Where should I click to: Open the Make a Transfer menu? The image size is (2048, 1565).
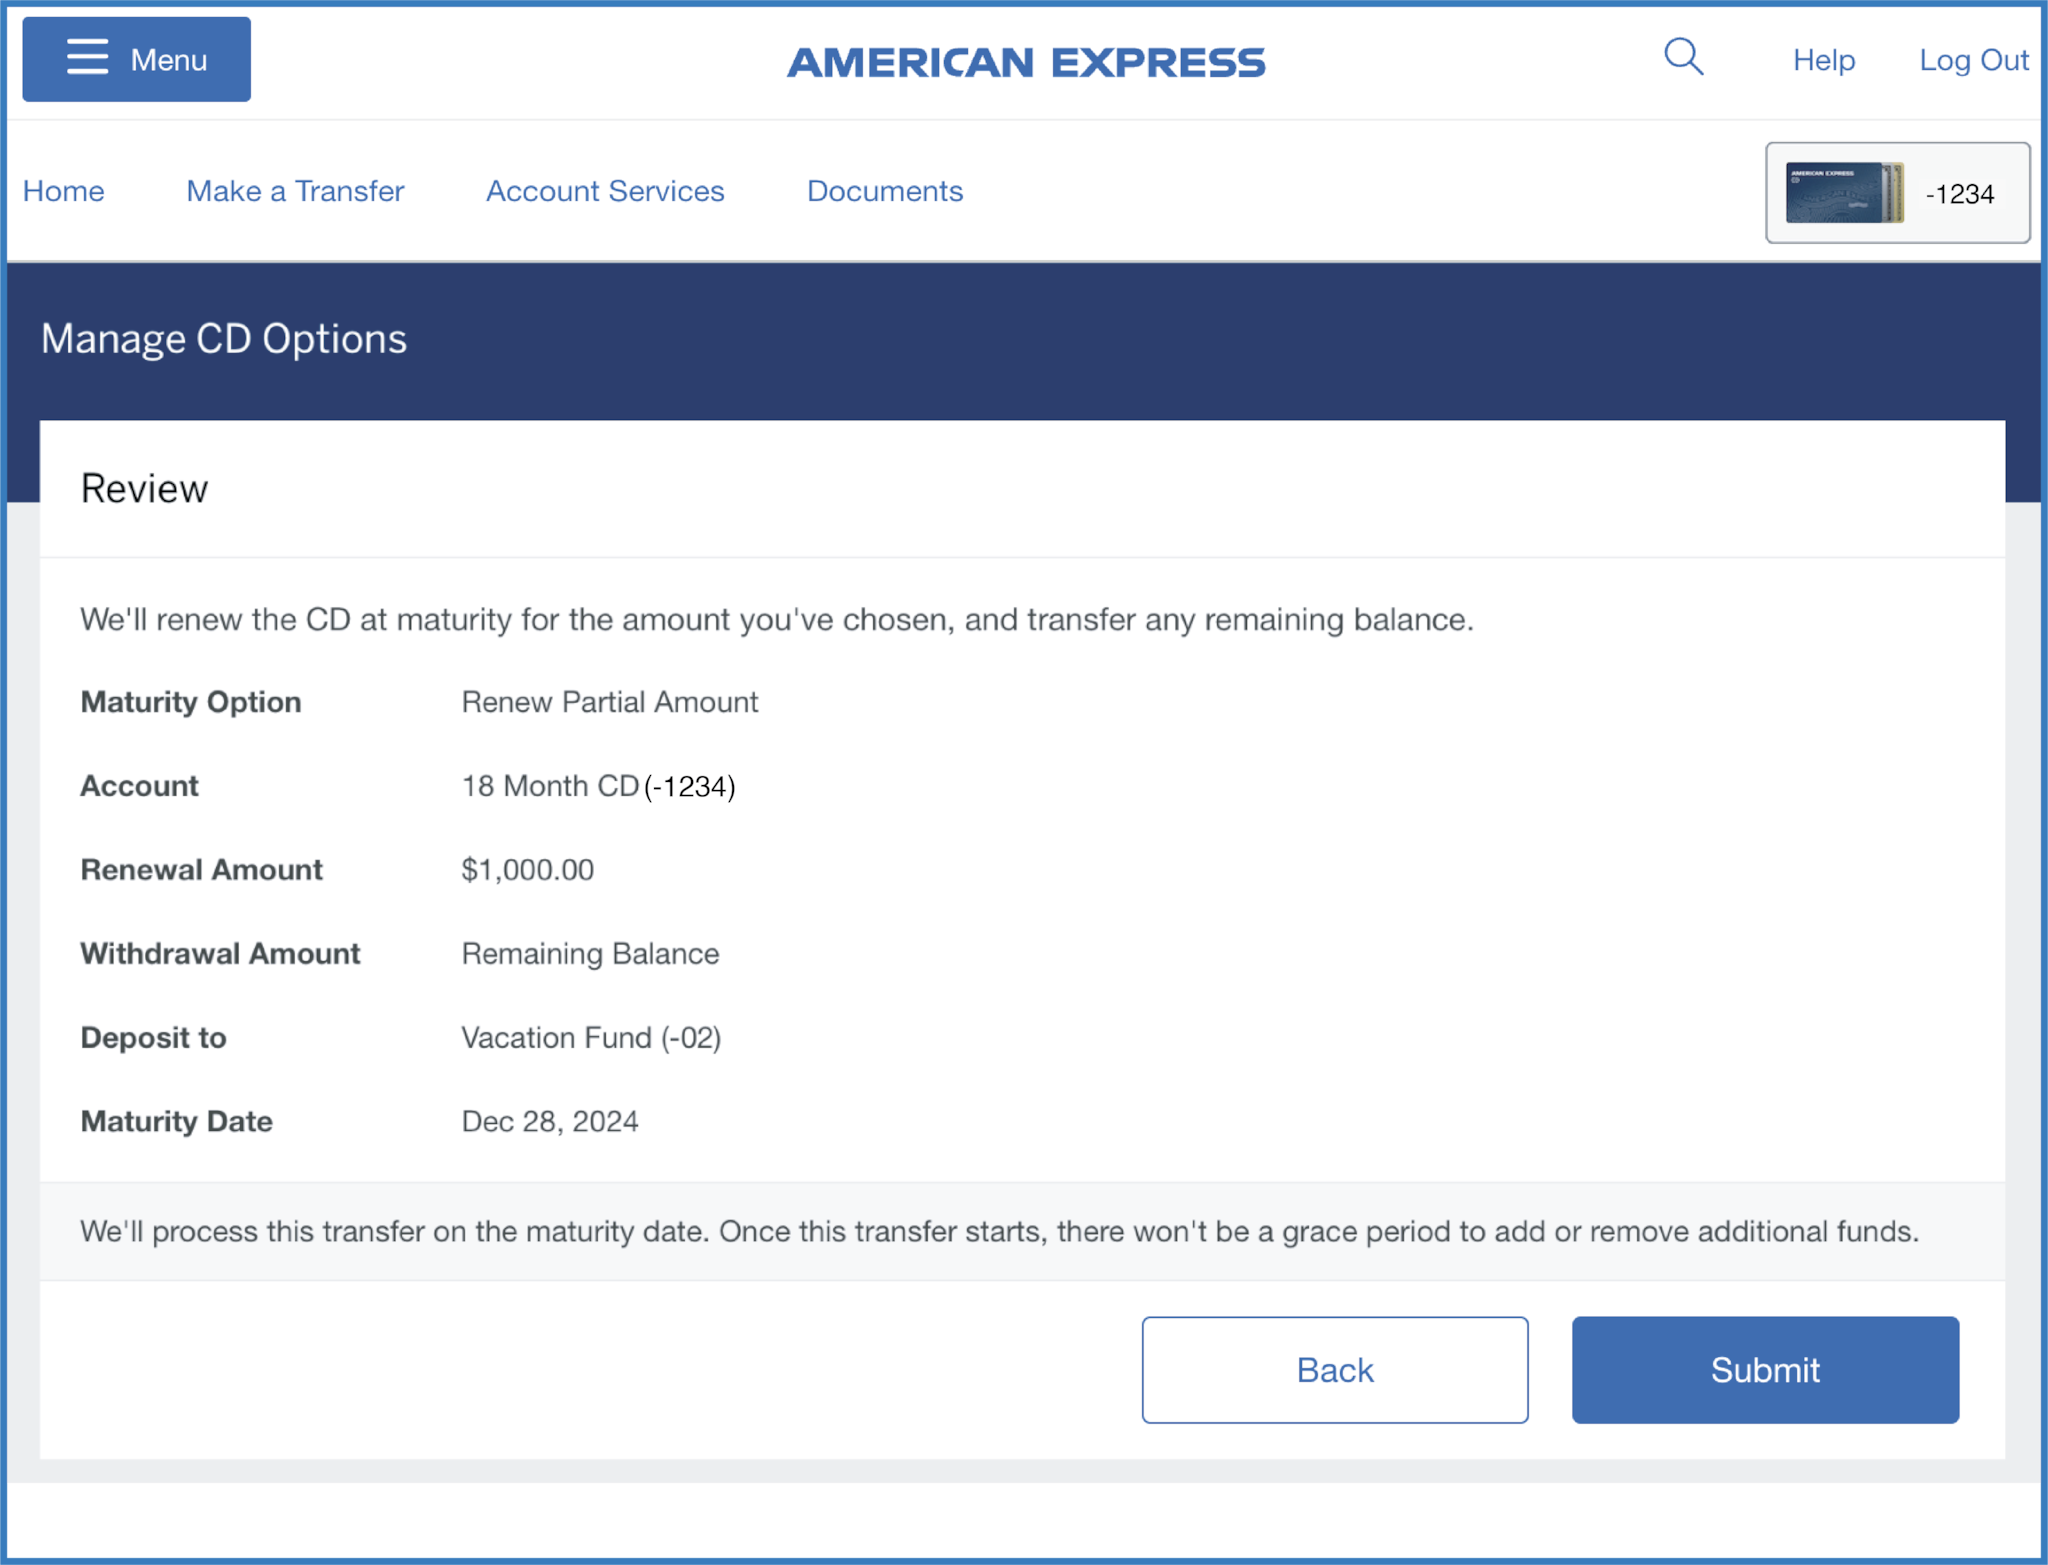click(295, 191)
